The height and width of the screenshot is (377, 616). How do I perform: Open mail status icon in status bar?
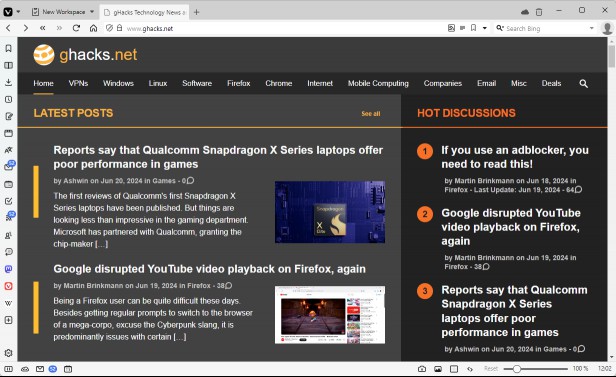coord(40,369)
